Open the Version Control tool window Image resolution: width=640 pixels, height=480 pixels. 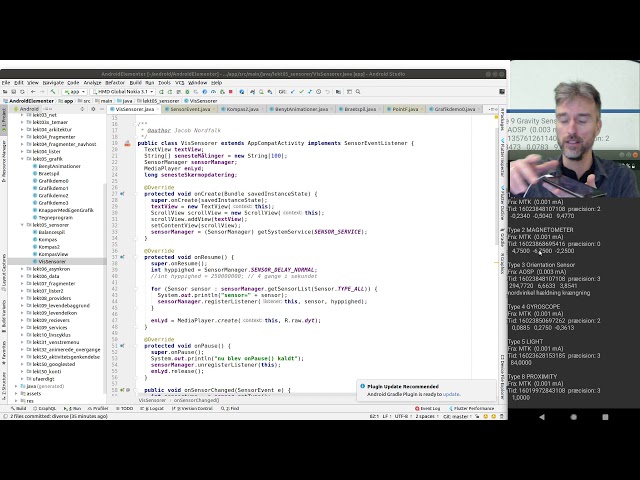coord(192,408)
